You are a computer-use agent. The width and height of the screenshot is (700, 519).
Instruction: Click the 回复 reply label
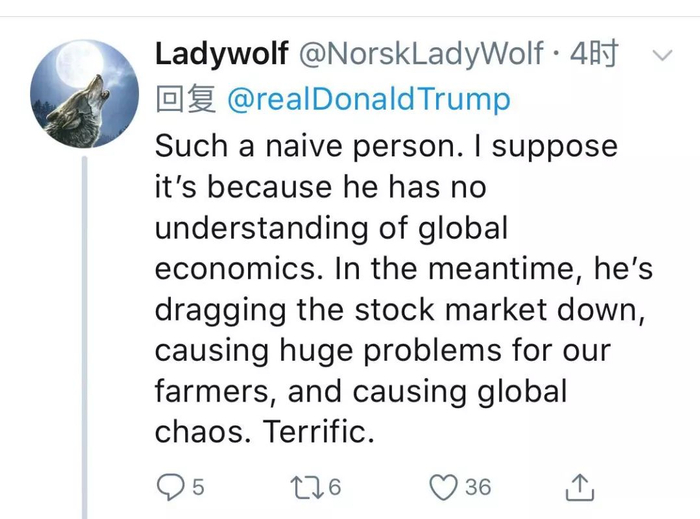coord(186,99)
